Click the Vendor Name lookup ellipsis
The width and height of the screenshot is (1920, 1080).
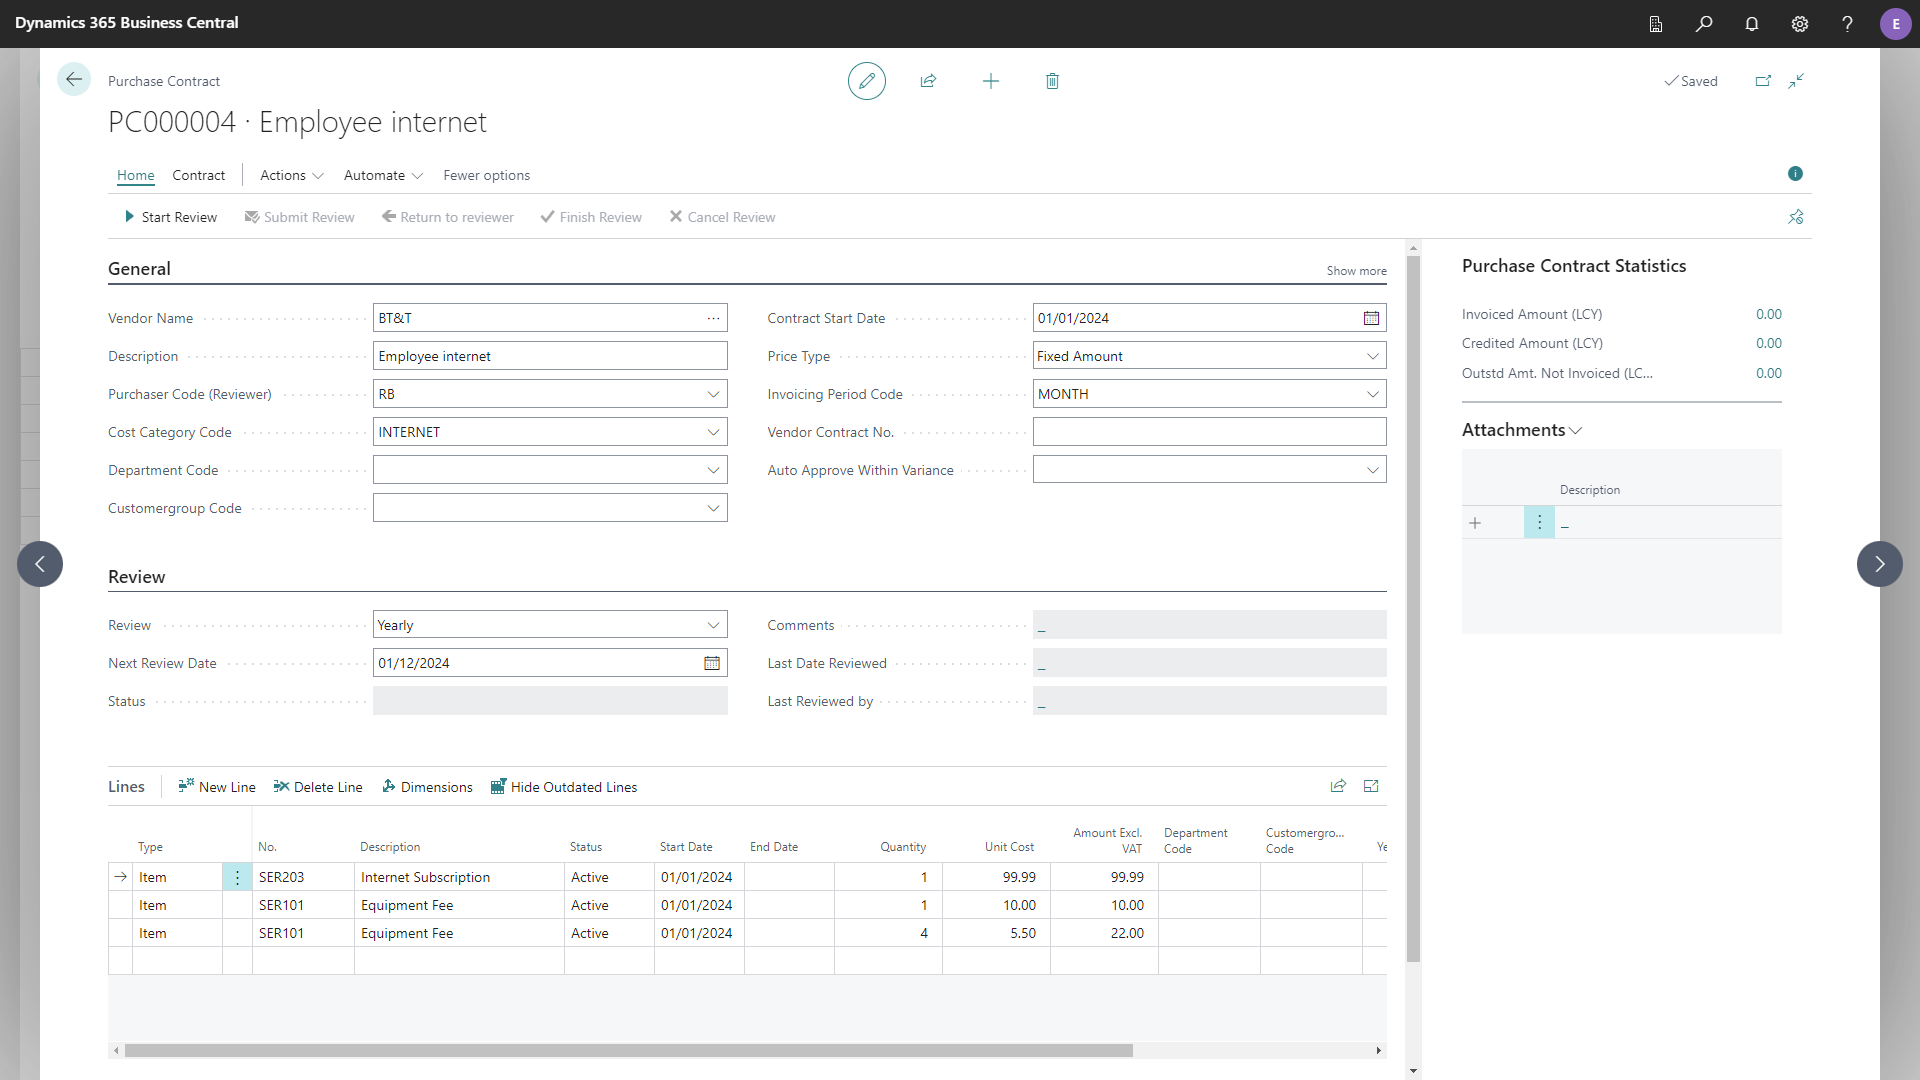713,318
